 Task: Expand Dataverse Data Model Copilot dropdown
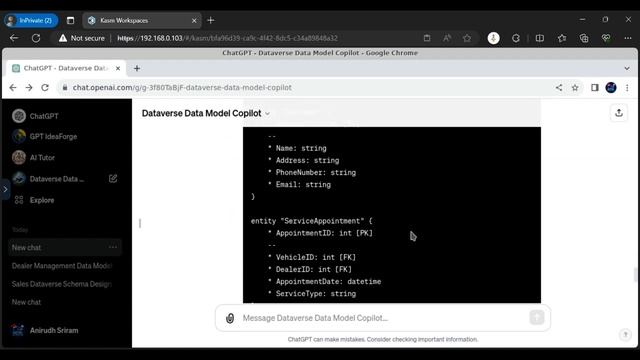206,113
